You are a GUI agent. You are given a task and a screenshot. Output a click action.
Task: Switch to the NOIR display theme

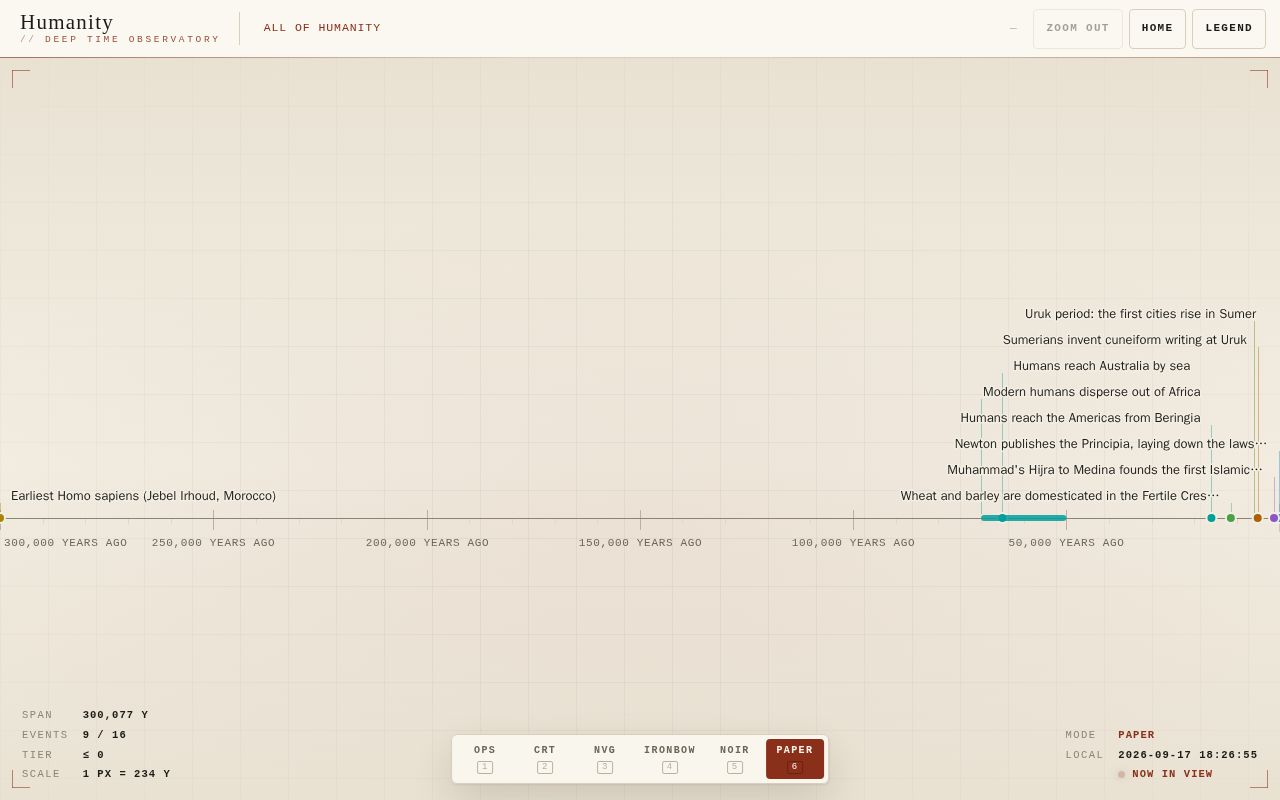(735, 759)
